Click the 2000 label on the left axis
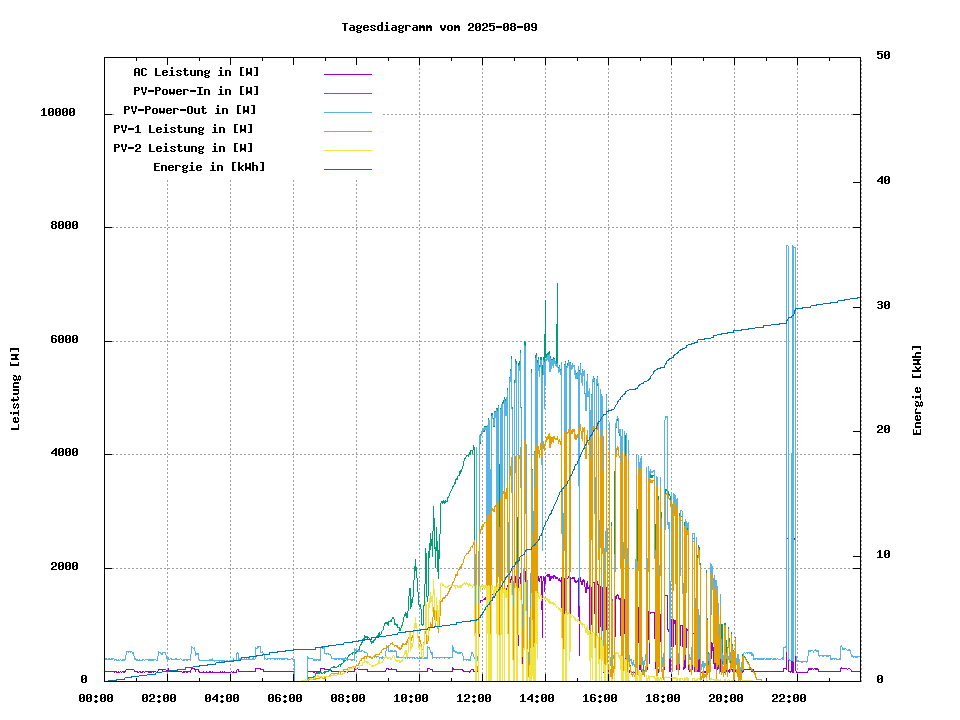 [x=65, y=567]
